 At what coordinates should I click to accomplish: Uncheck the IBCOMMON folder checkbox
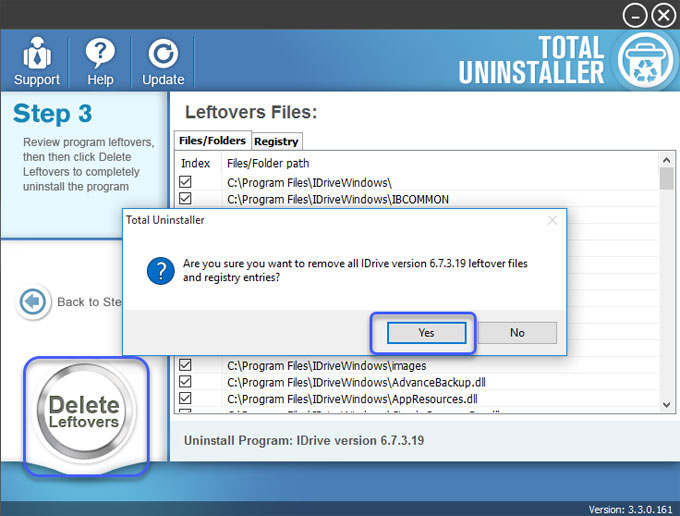coord(185,198)
